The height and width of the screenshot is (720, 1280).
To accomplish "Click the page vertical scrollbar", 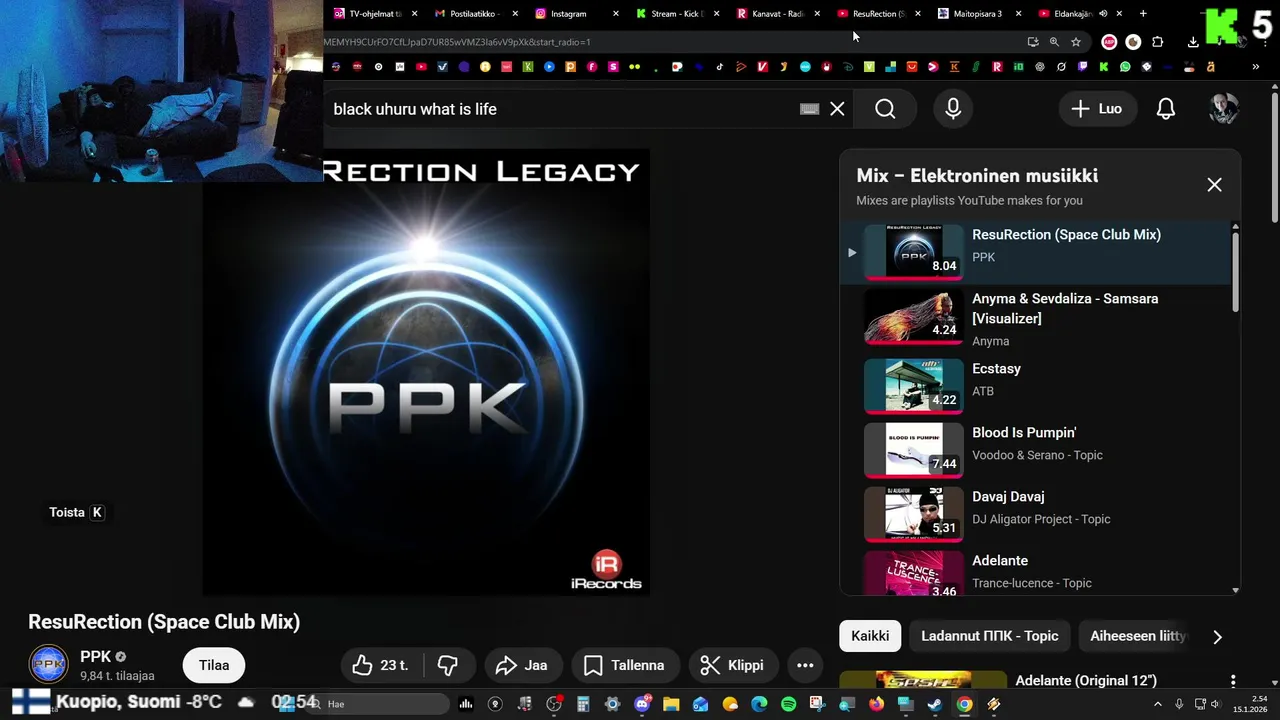I will tap(1275, 157).
